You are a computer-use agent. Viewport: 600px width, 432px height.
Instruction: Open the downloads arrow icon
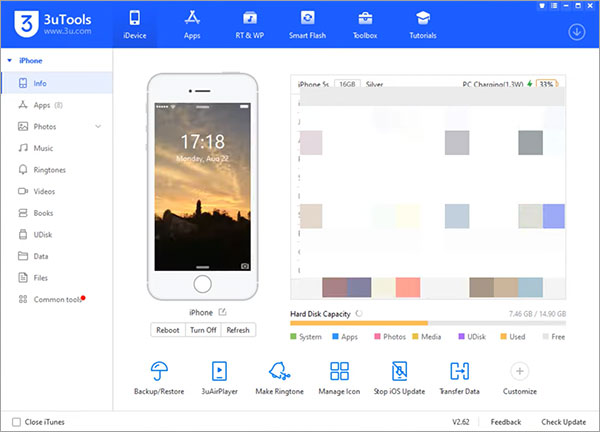pyautogui.click(x=576, y=31)
